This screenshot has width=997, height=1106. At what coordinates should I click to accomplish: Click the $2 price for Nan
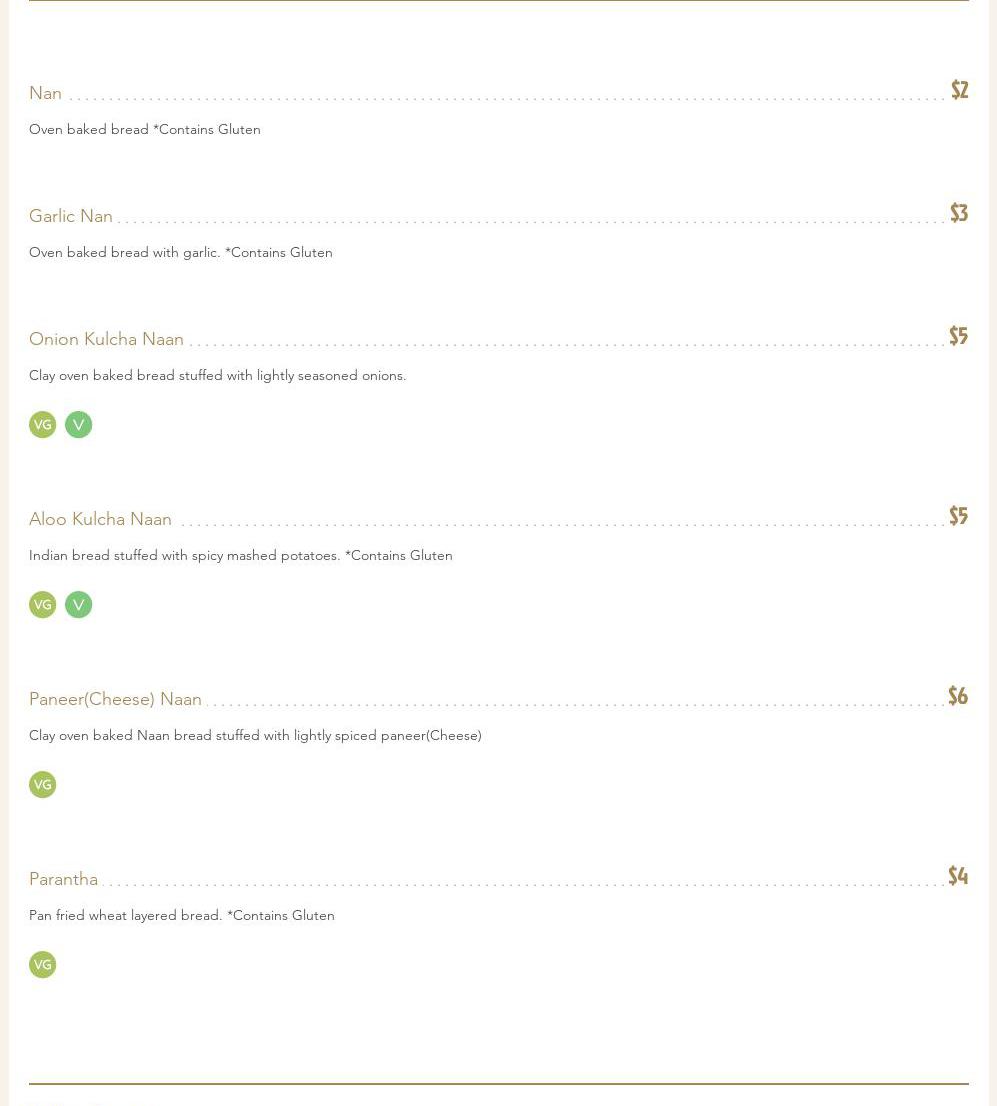coord(959,90)
